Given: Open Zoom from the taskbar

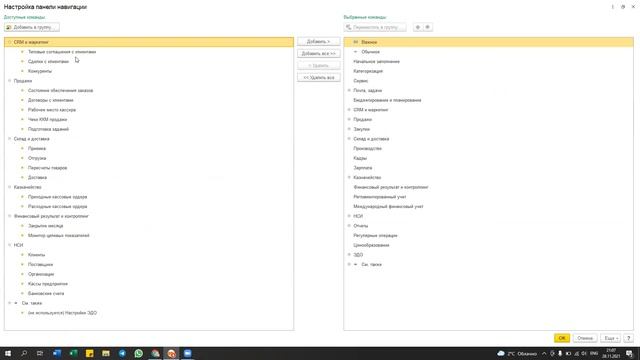Looking at the screenshot, I should pos(187,353).
